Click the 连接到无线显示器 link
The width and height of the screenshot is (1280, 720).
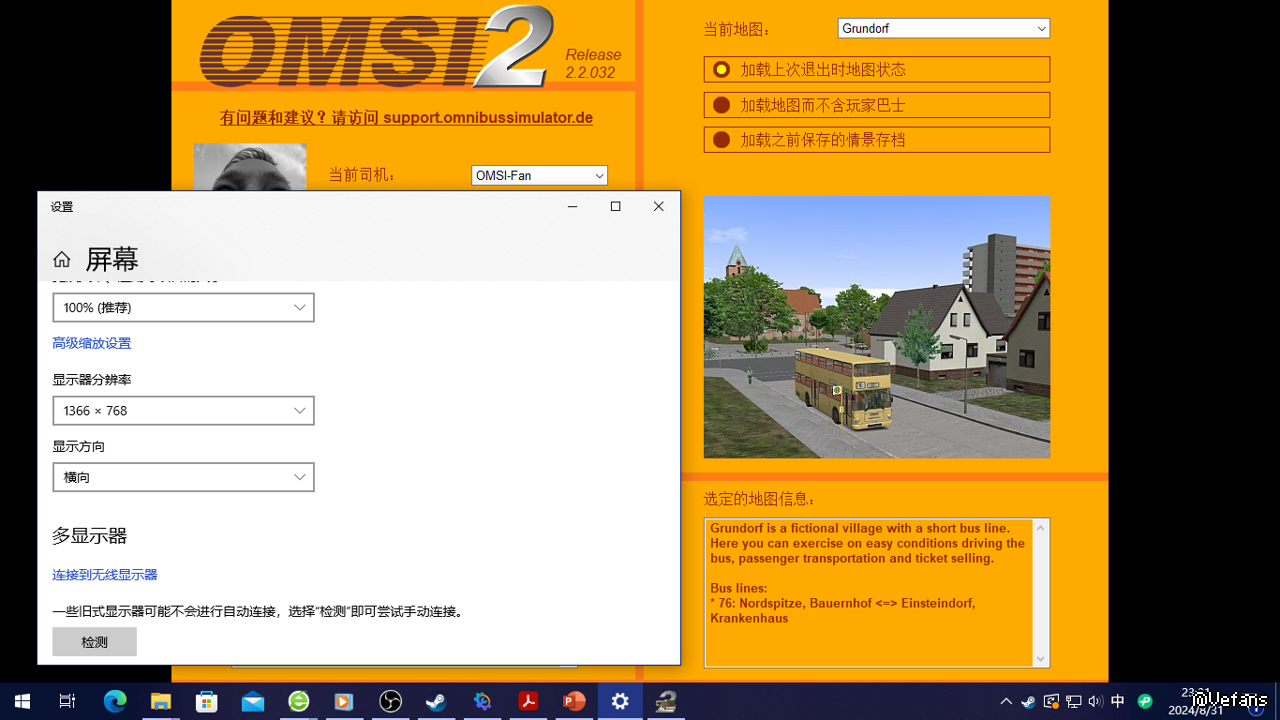pos(105,575)
